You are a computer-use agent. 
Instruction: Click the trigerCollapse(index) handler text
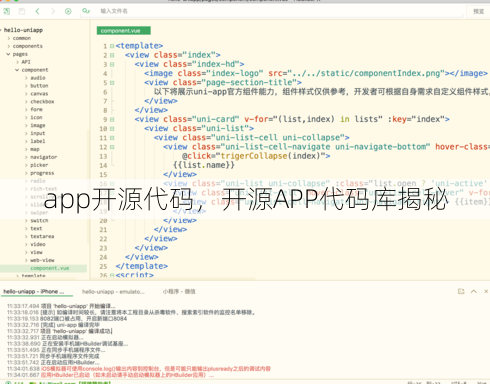tap(273, 156)
